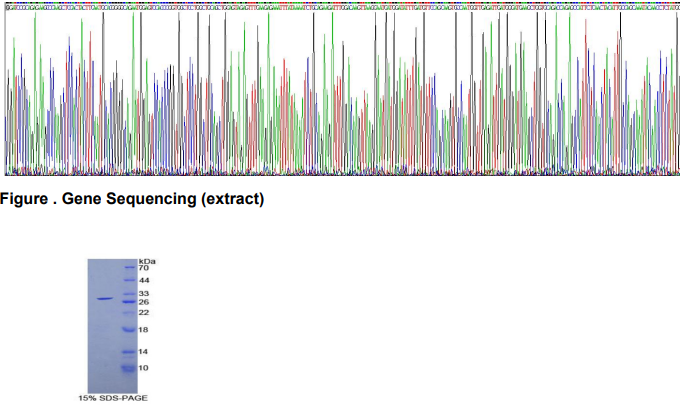Click the '18' molecular weight label
Image resolution: width=685 pixels, height=409 pixels.
(x=143, y=329)
